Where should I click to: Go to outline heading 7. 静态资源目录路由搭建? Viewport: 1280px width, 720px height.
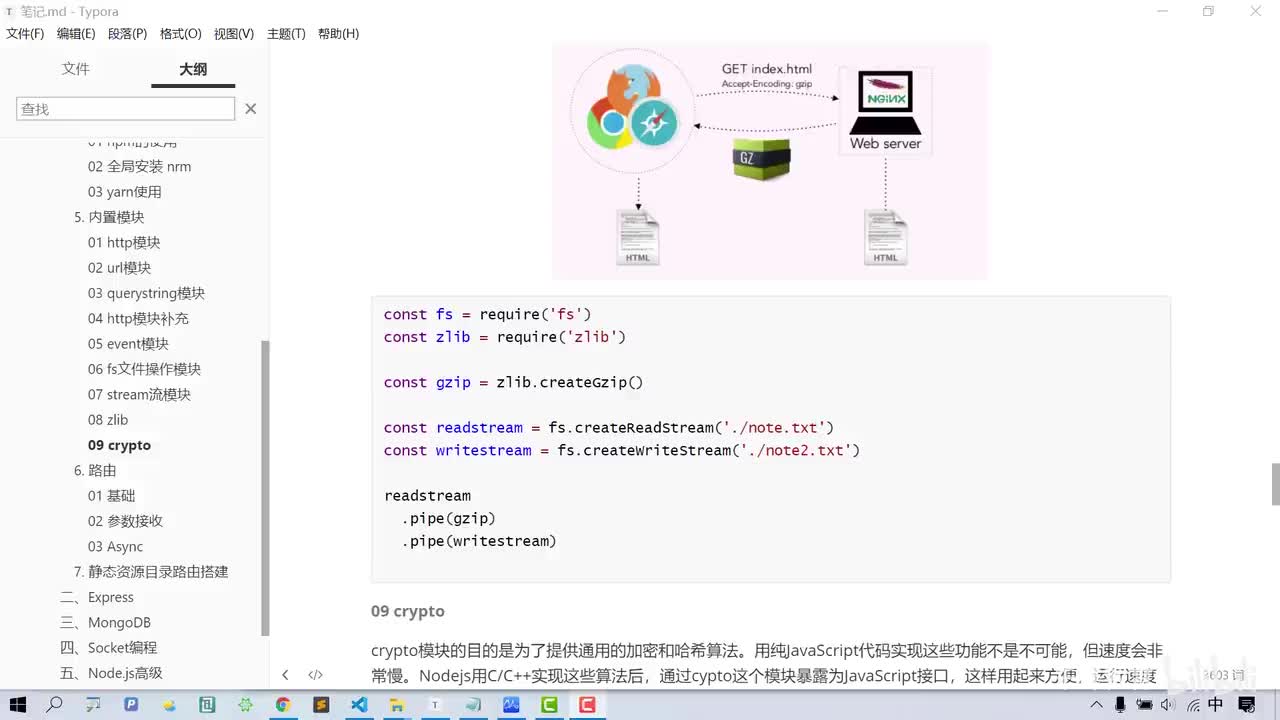[151, 572]
